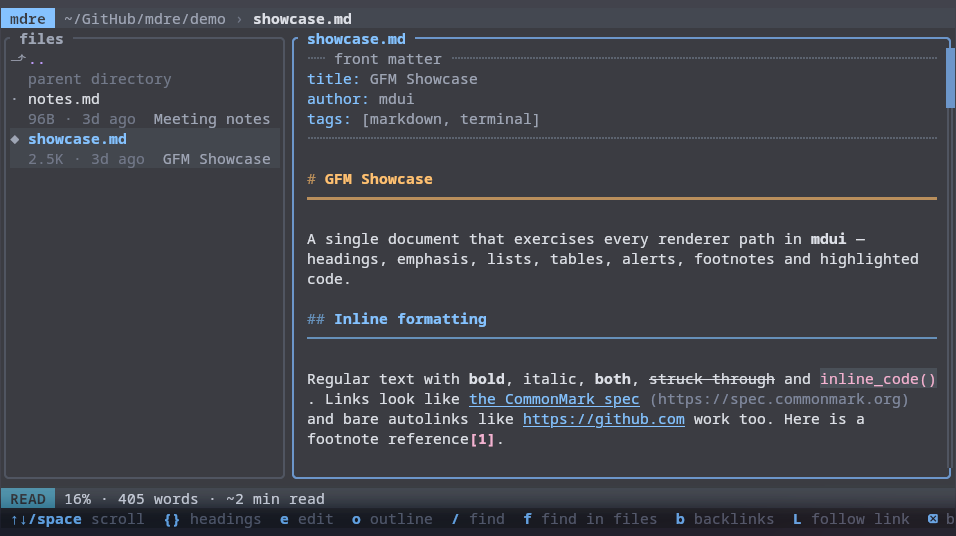Click the backspace icon in the footer

(x=933, y=519)
